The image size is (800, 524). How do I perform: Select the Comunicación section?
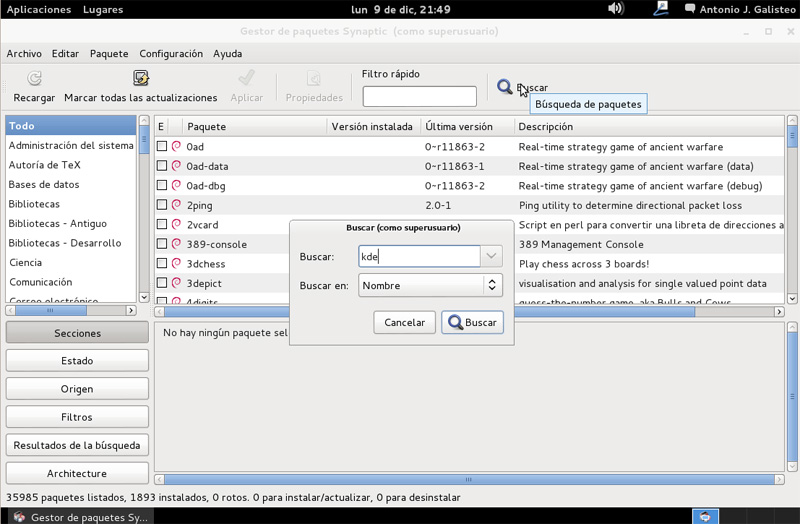pyautogui.click(x=71, y=282)
